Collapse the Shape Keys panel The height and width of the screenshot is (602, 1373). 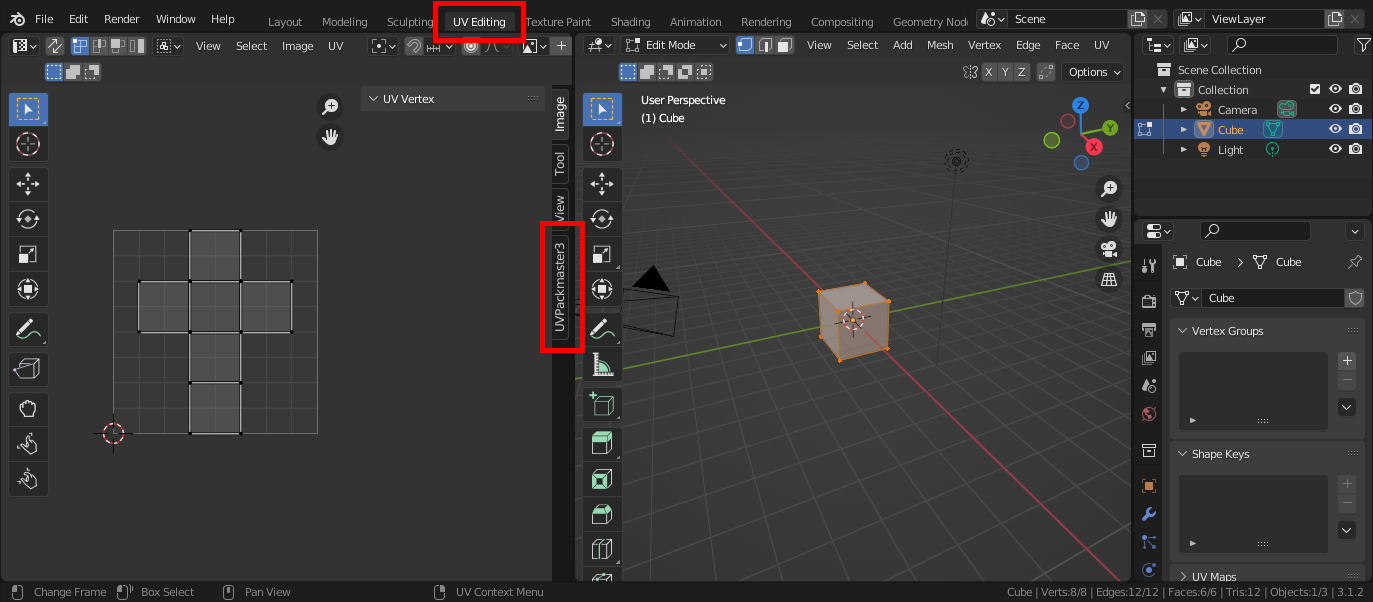pos(1182,454)
